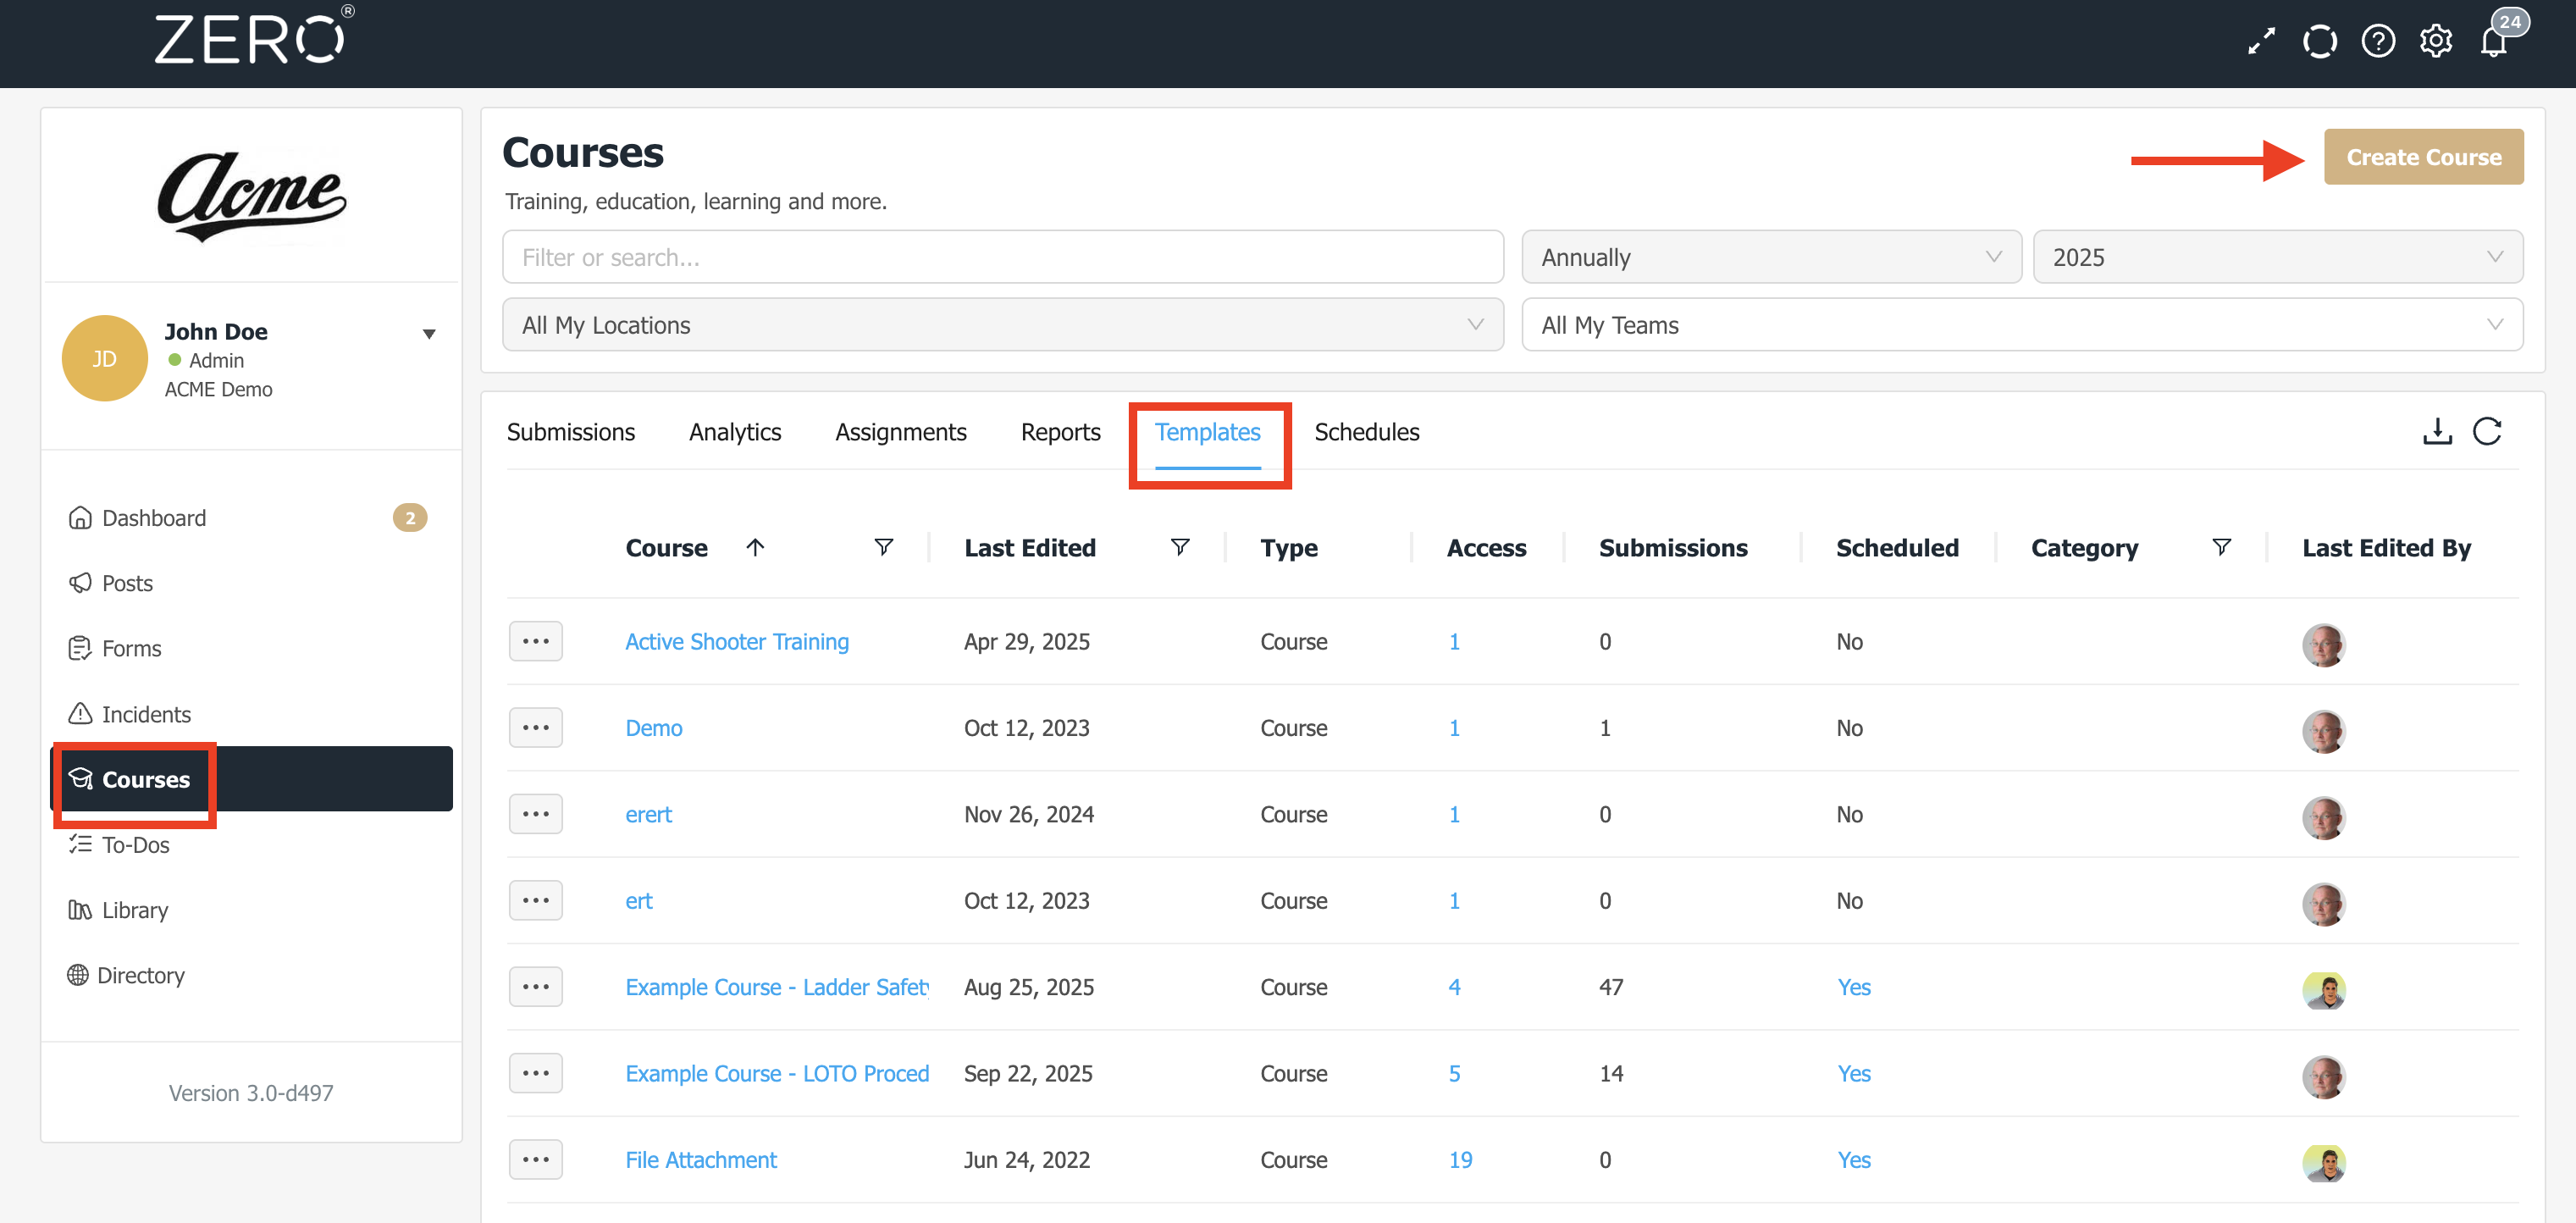Open ellipsis menu for Demo course row

click(535, 728)
